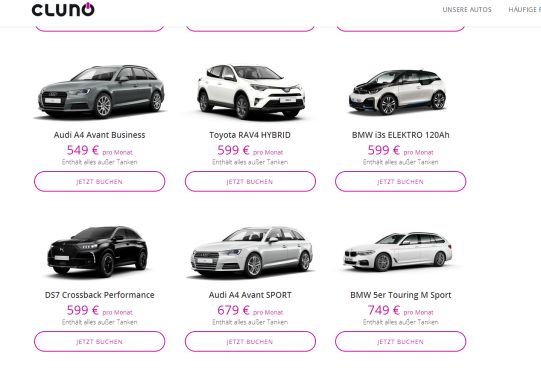The width and height of the screenshot is (541, 373).
Task: Select the title 'Audi A4 Avant Business'
Action: 99,135
